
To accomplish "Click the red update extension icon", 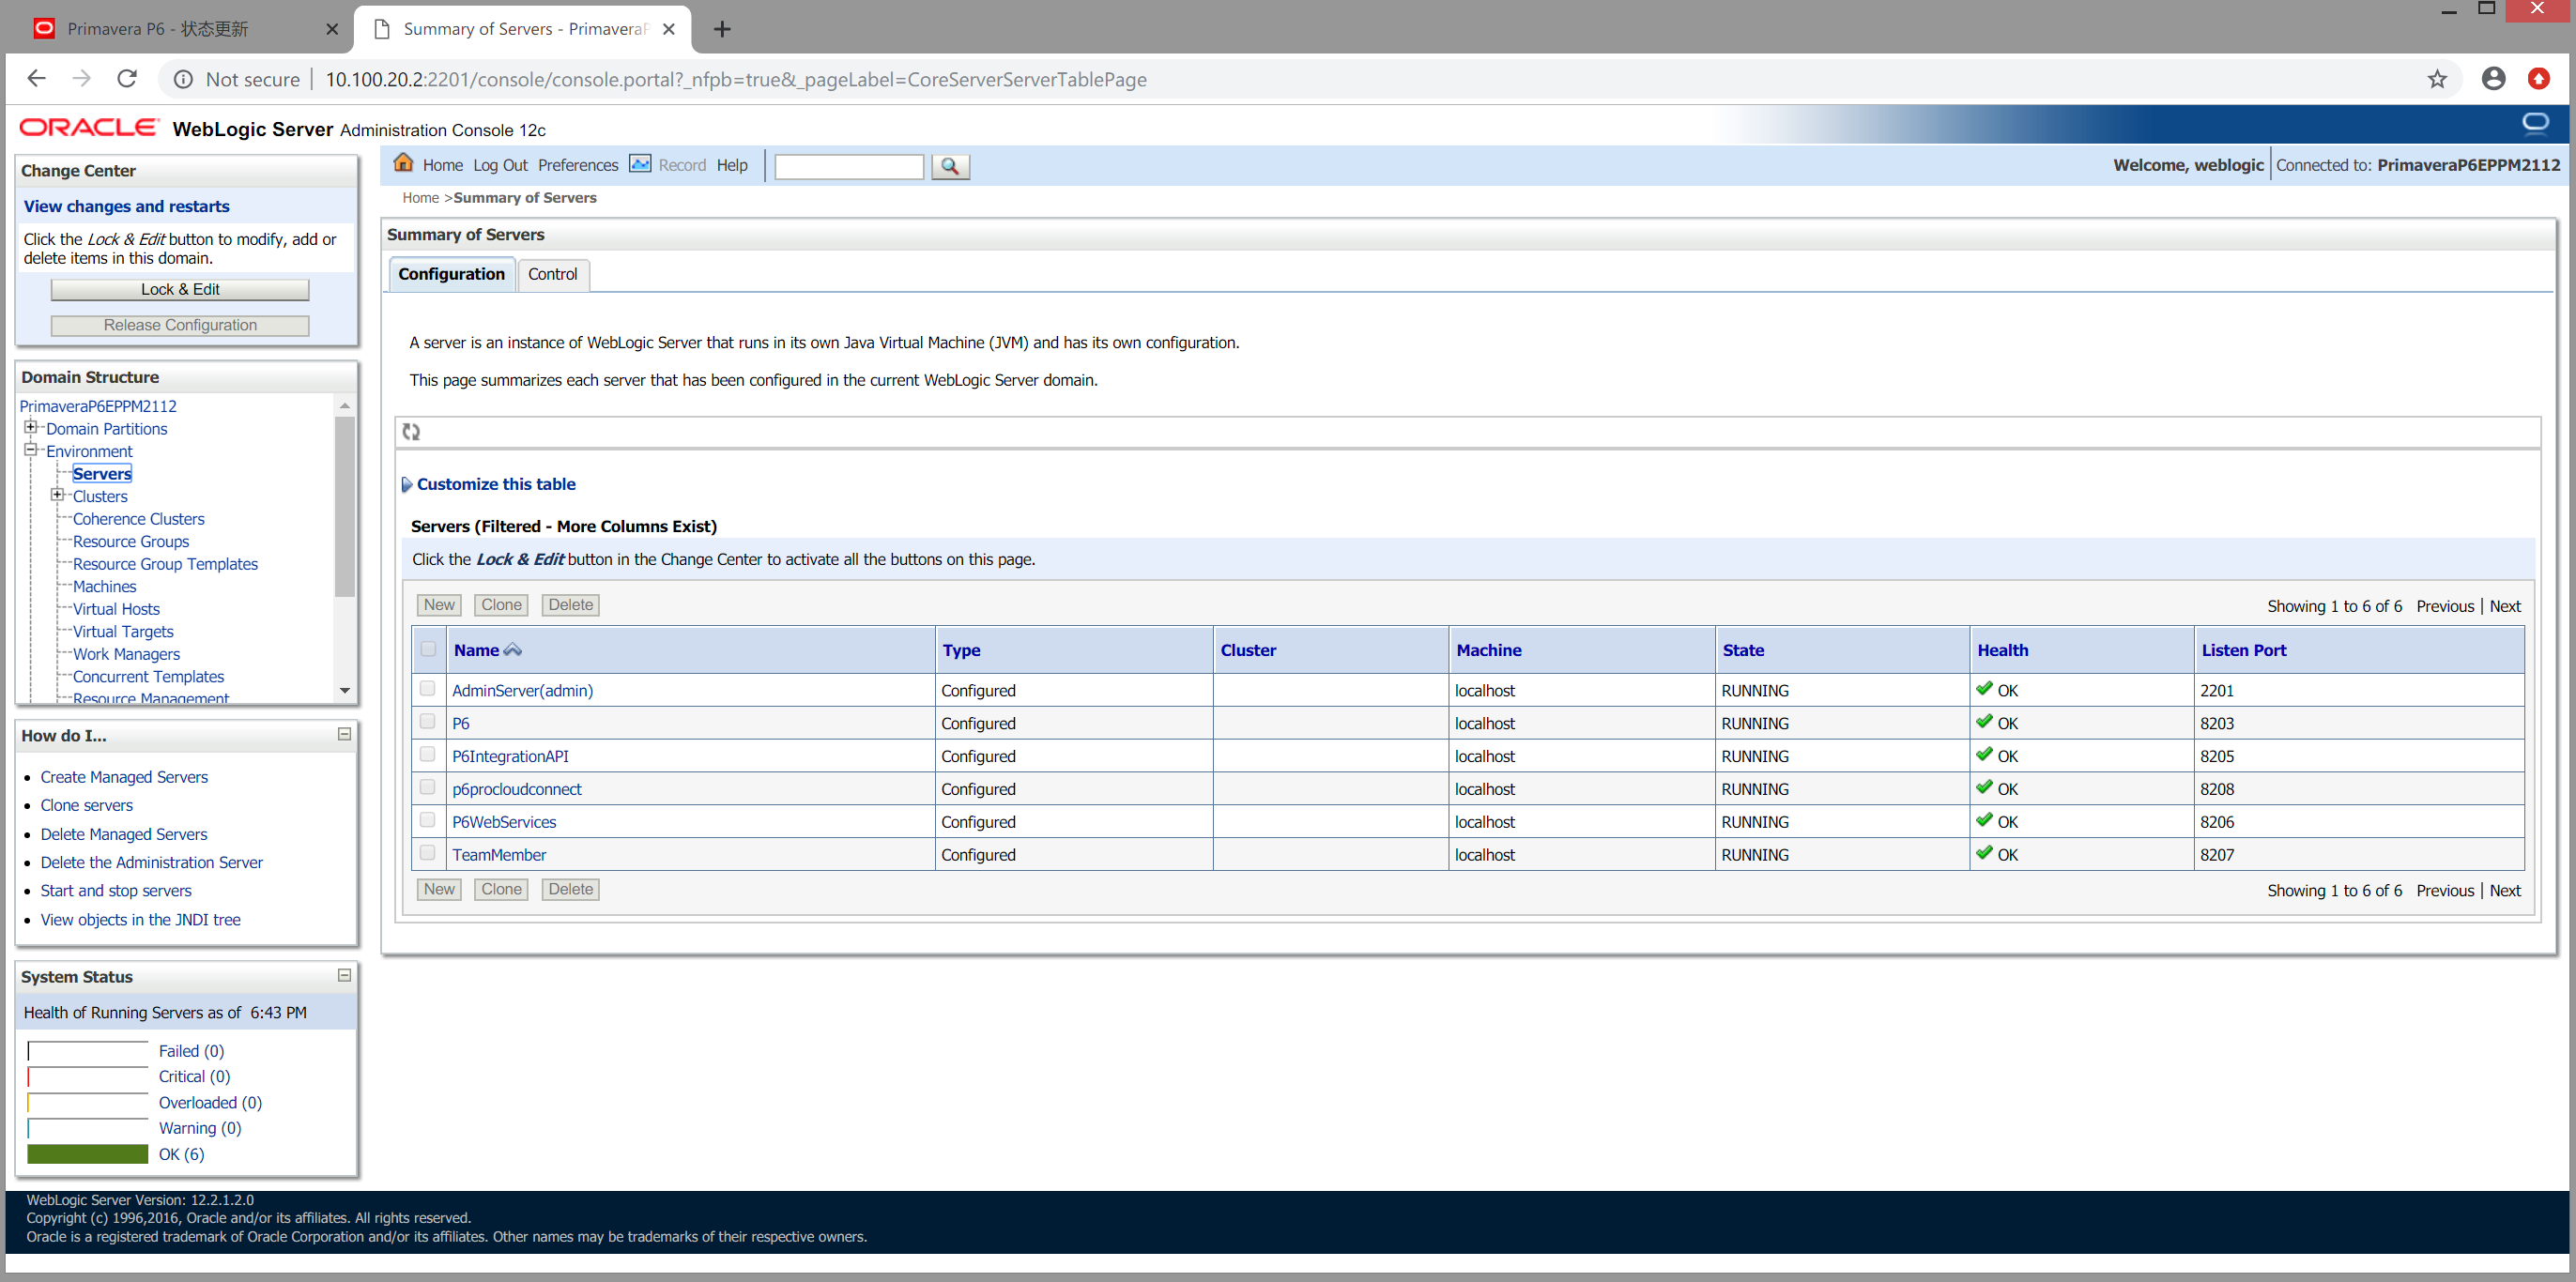I will click(2538, 79).
